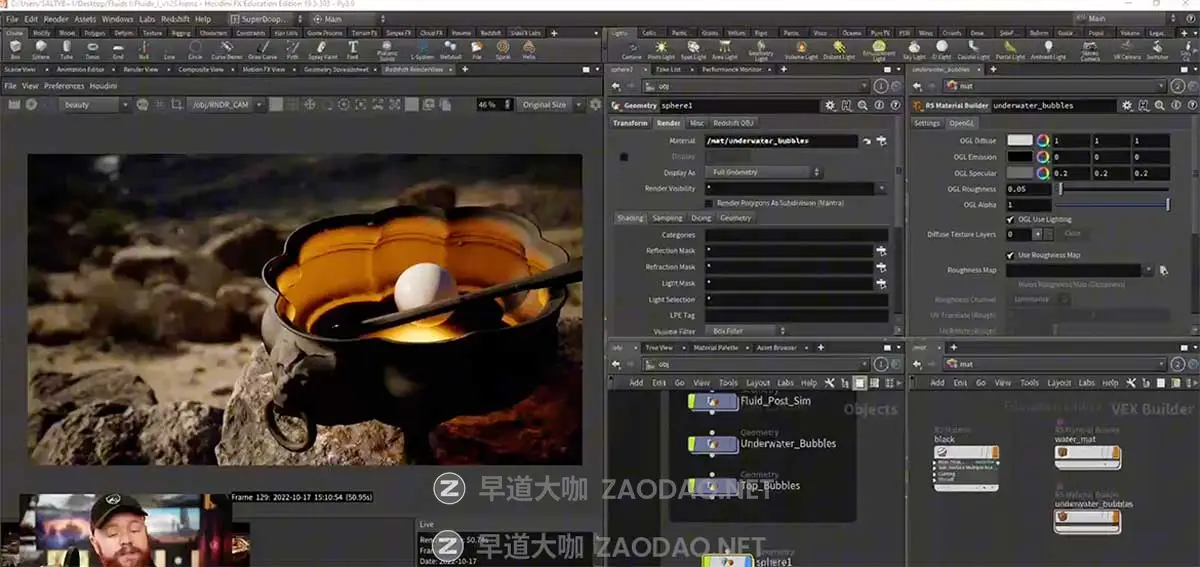Adjust the OGL Alpha slider
Screen dimensions: 1200x567
(x=1113, y=204)
